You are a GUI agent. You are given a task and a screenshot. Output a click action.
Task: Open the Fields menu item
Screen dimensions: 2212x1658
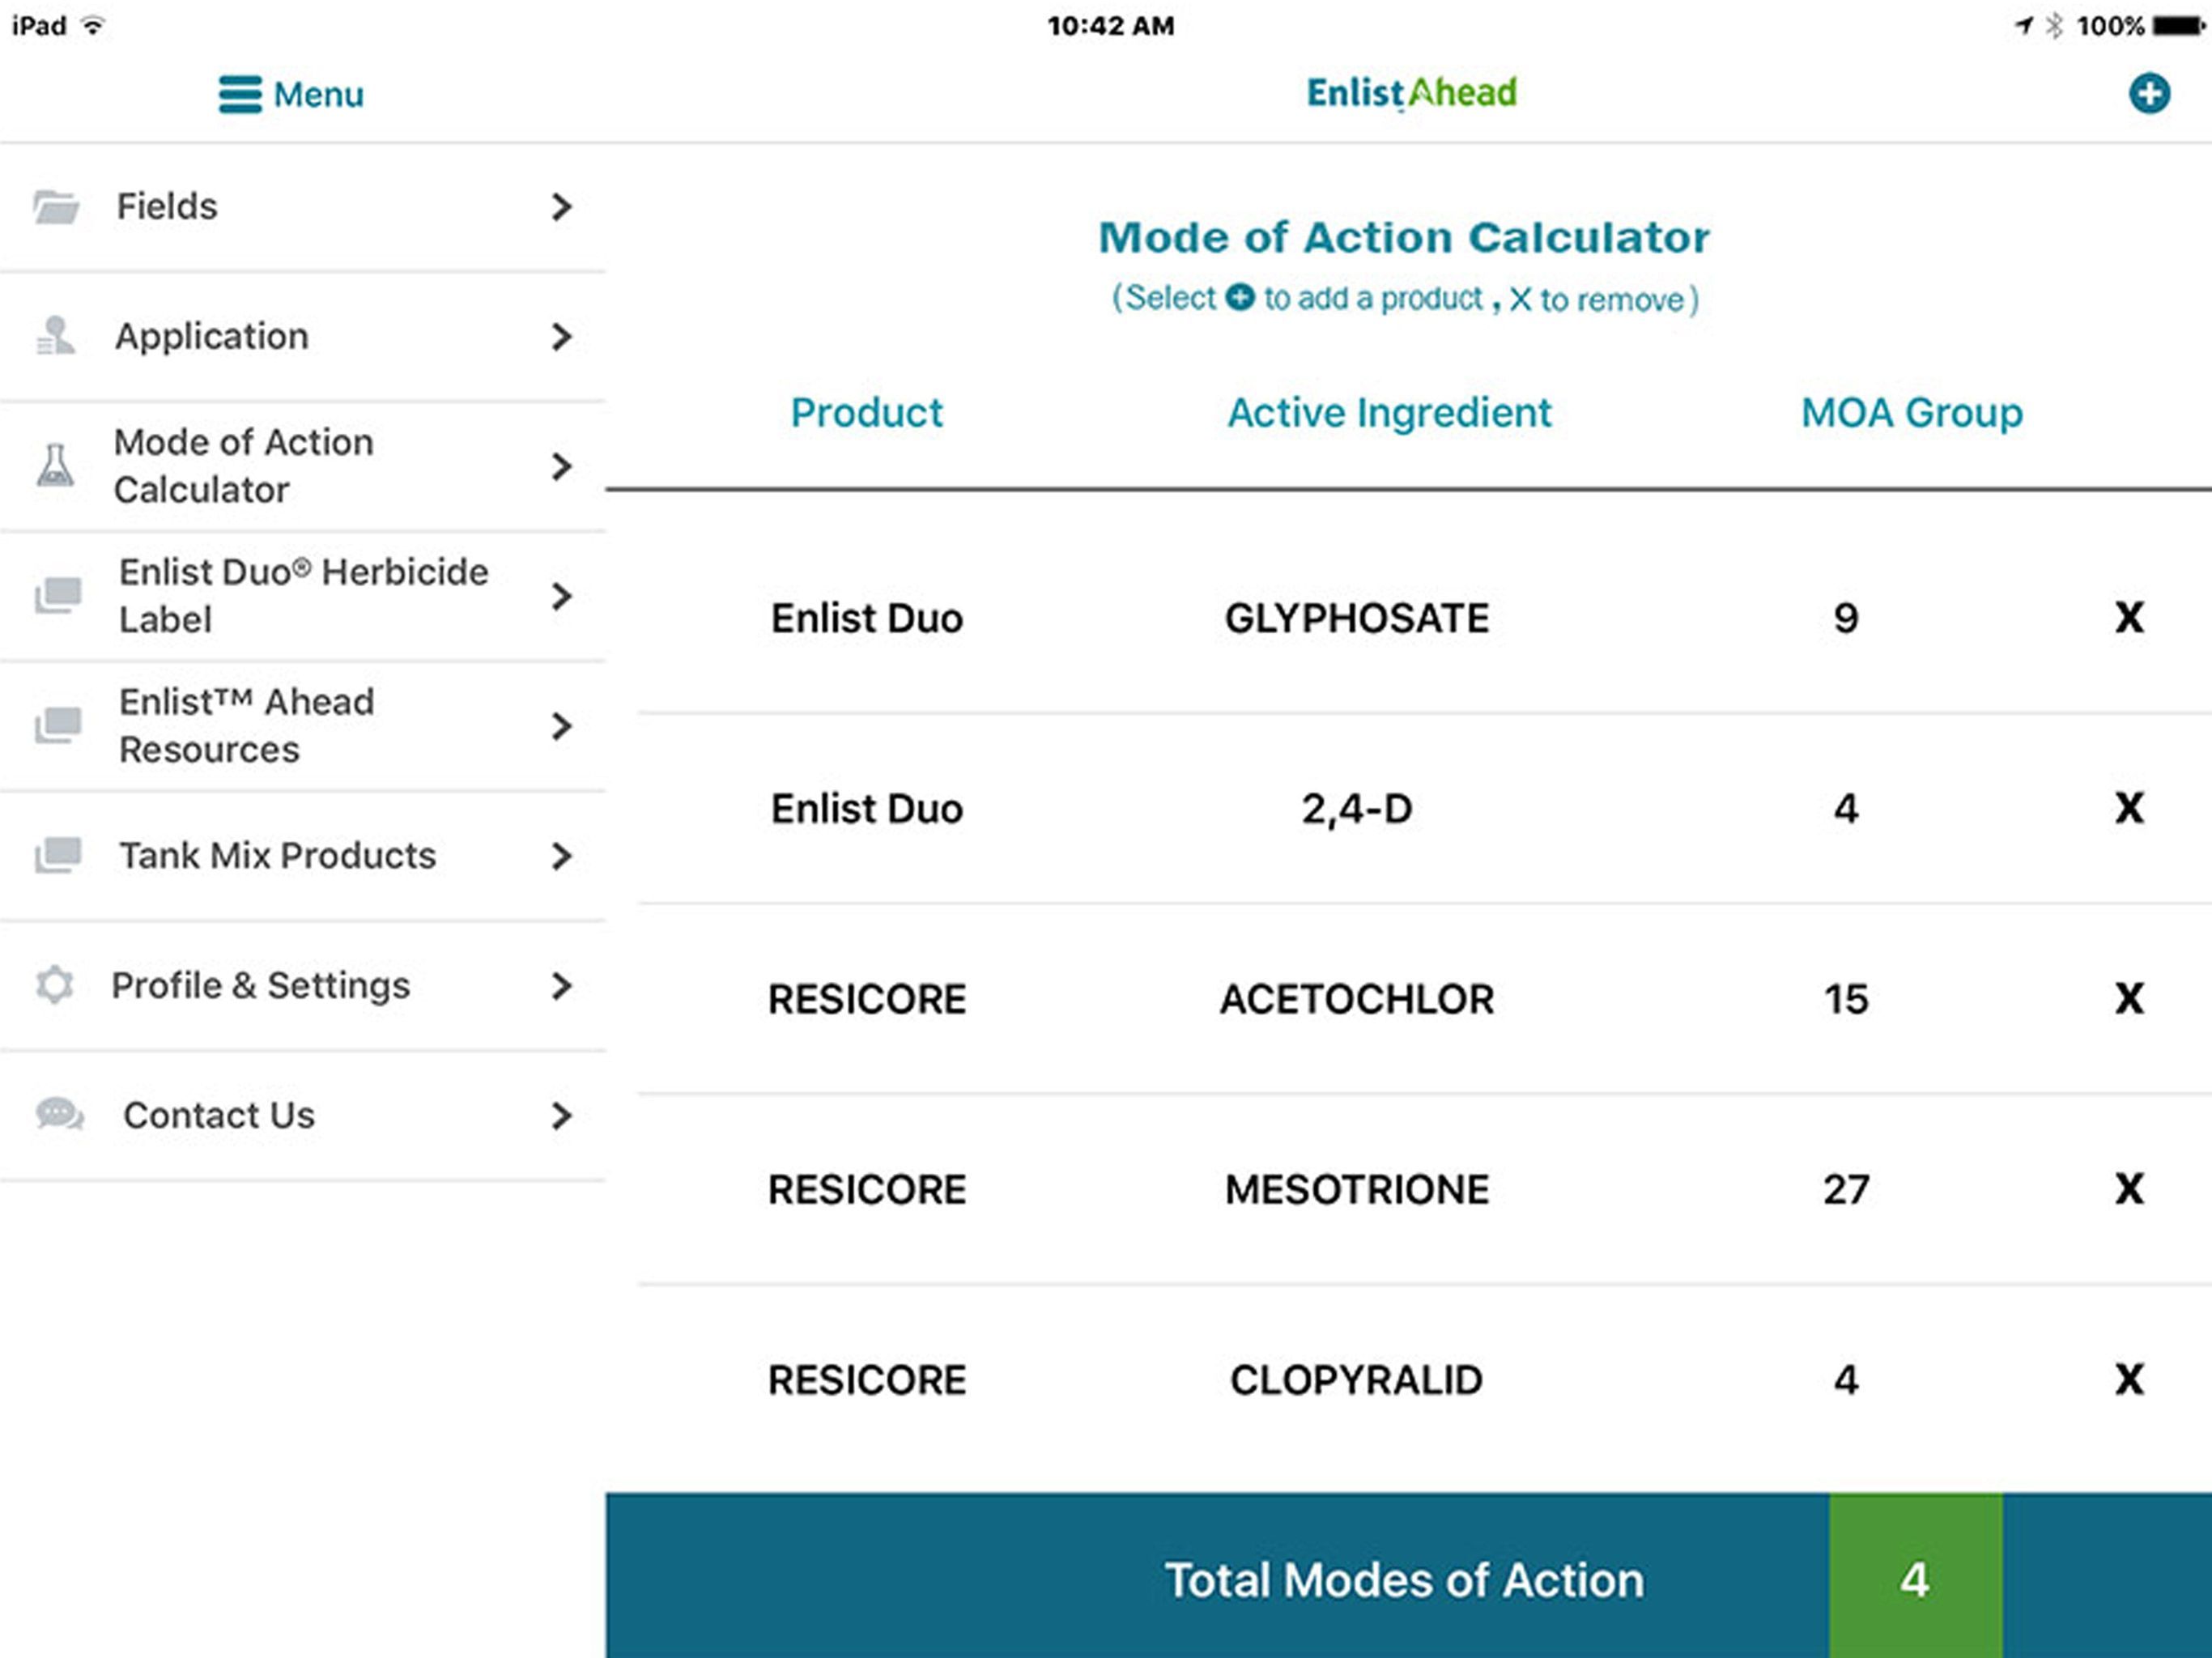[302, 207]
